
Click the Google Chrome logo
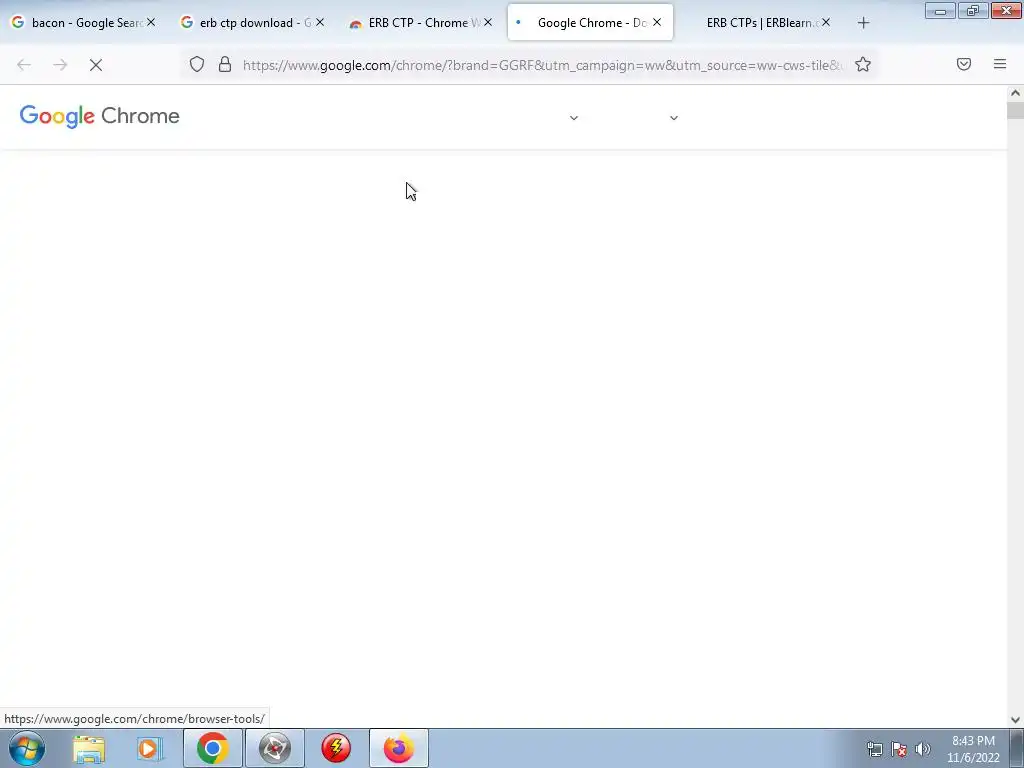tap(99, 116)
